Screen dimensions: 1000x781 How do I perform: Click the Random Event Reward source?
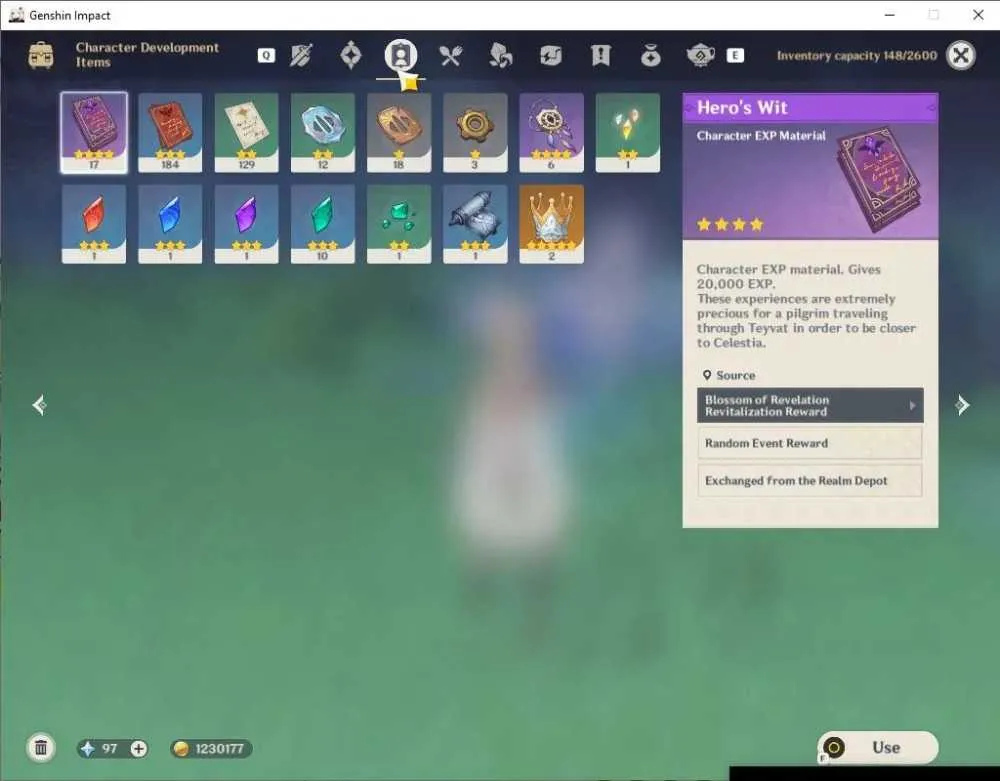click(810, 443)
